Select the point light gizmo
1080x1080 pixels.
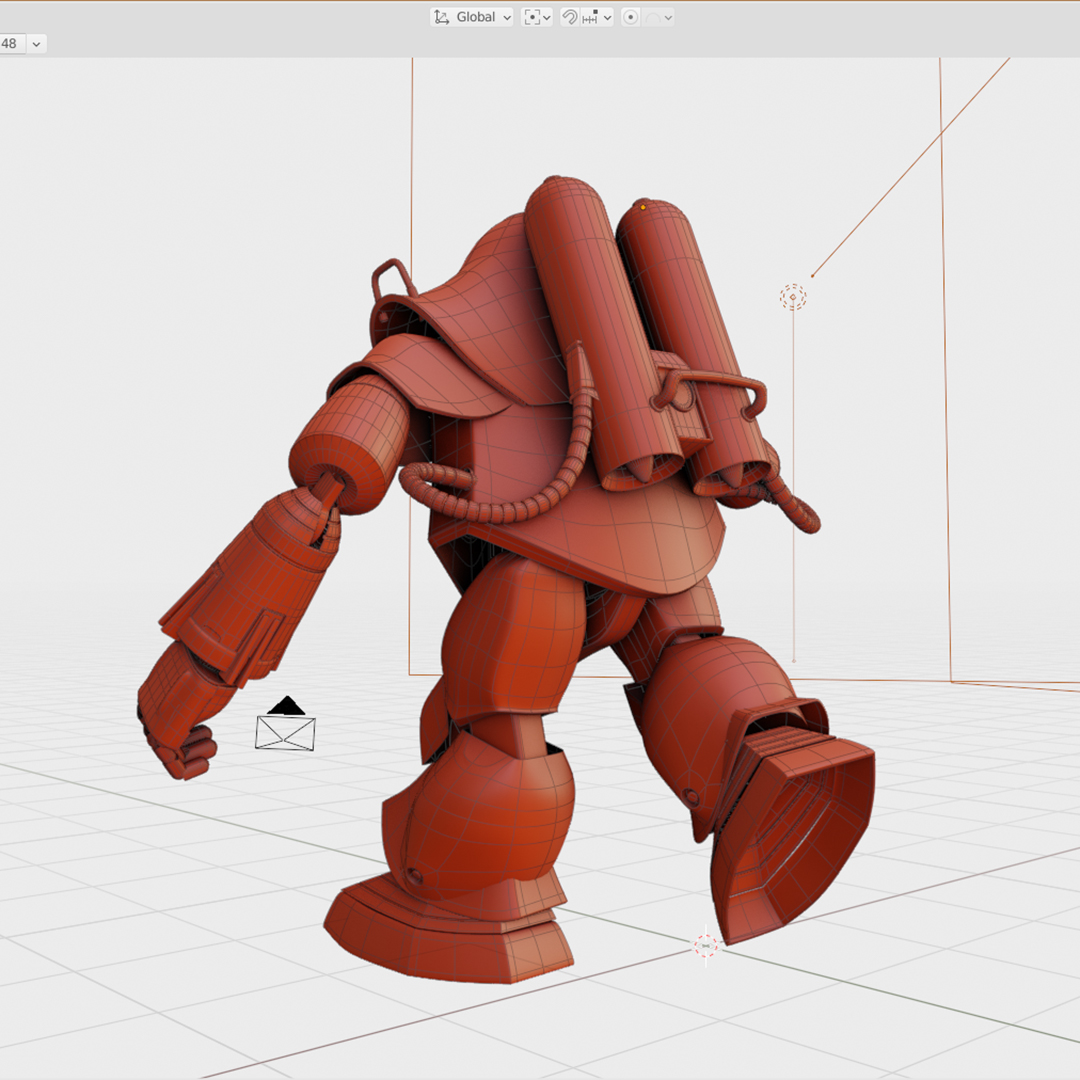tap(793, 297)
